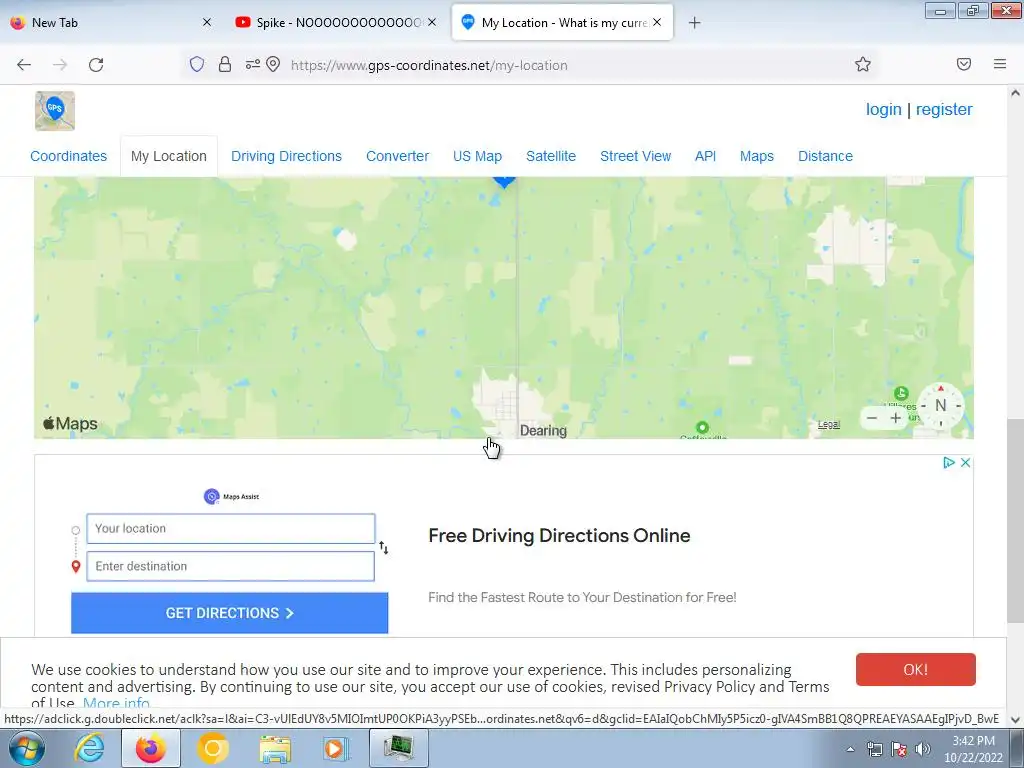1024x768 pixels.
Task: Show hidden tray icons arrow
Action: pyautogui.click(x=850, y=749)
